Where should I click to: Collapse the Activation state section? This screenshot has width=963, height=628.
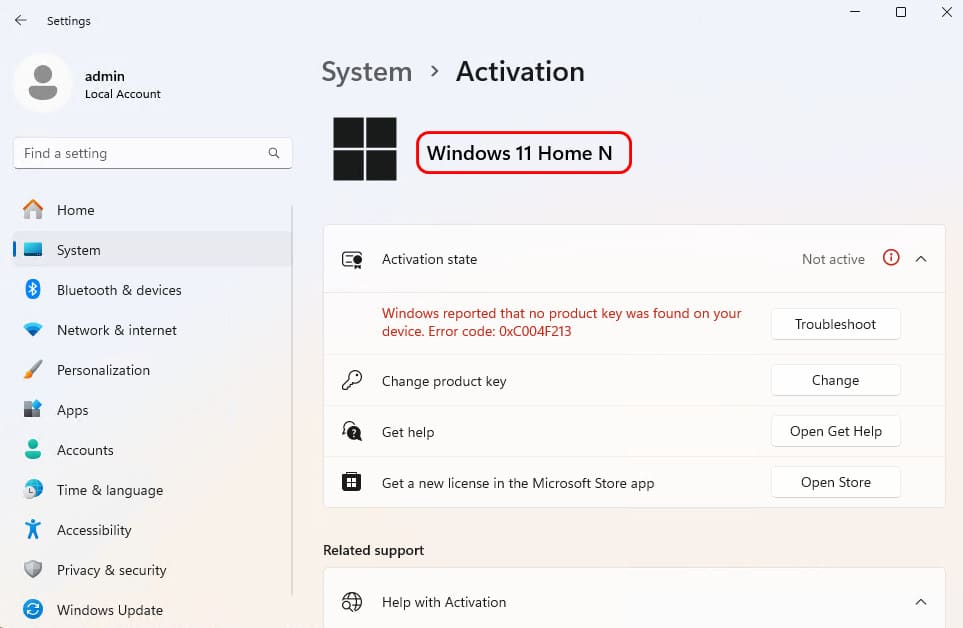pyautogui.click(x=921, y=259)
